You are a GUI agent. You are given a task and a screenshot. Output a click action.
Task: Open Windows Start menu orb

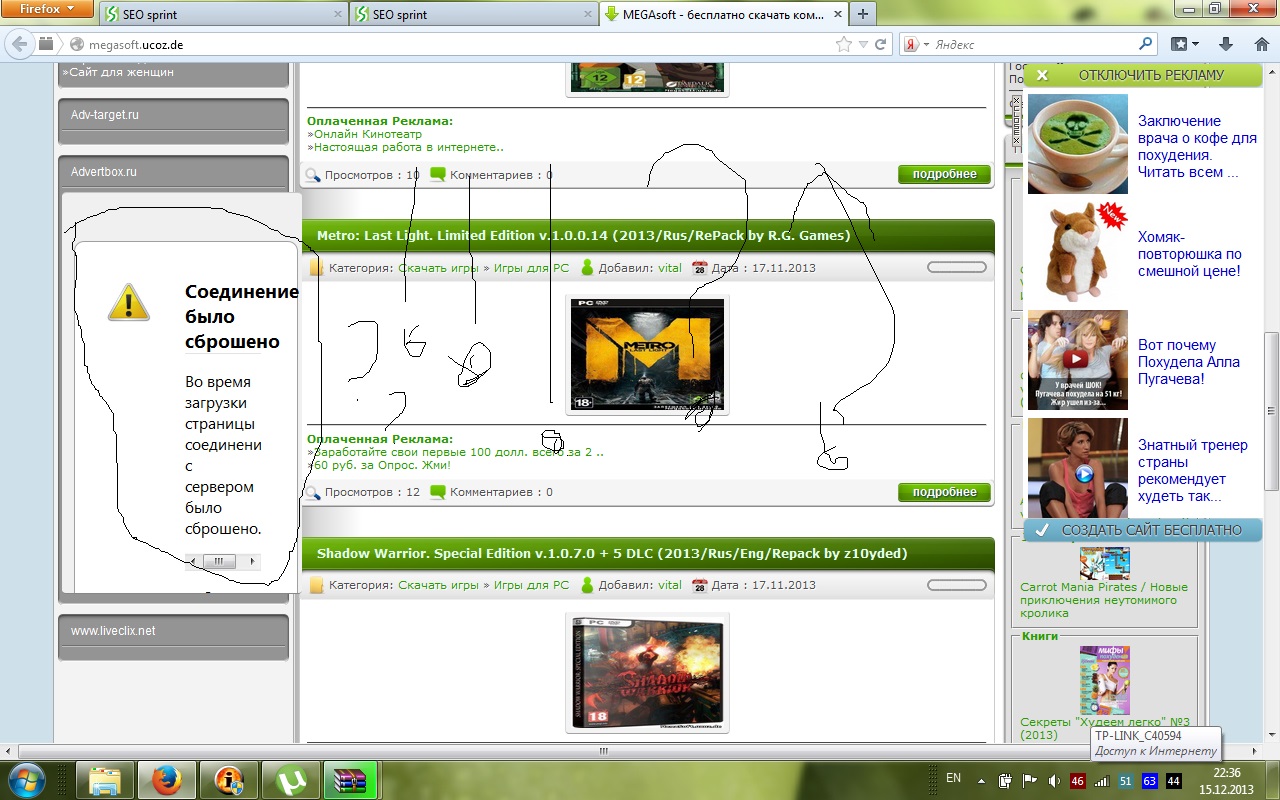pyautogui.click(x=27, y=779)
